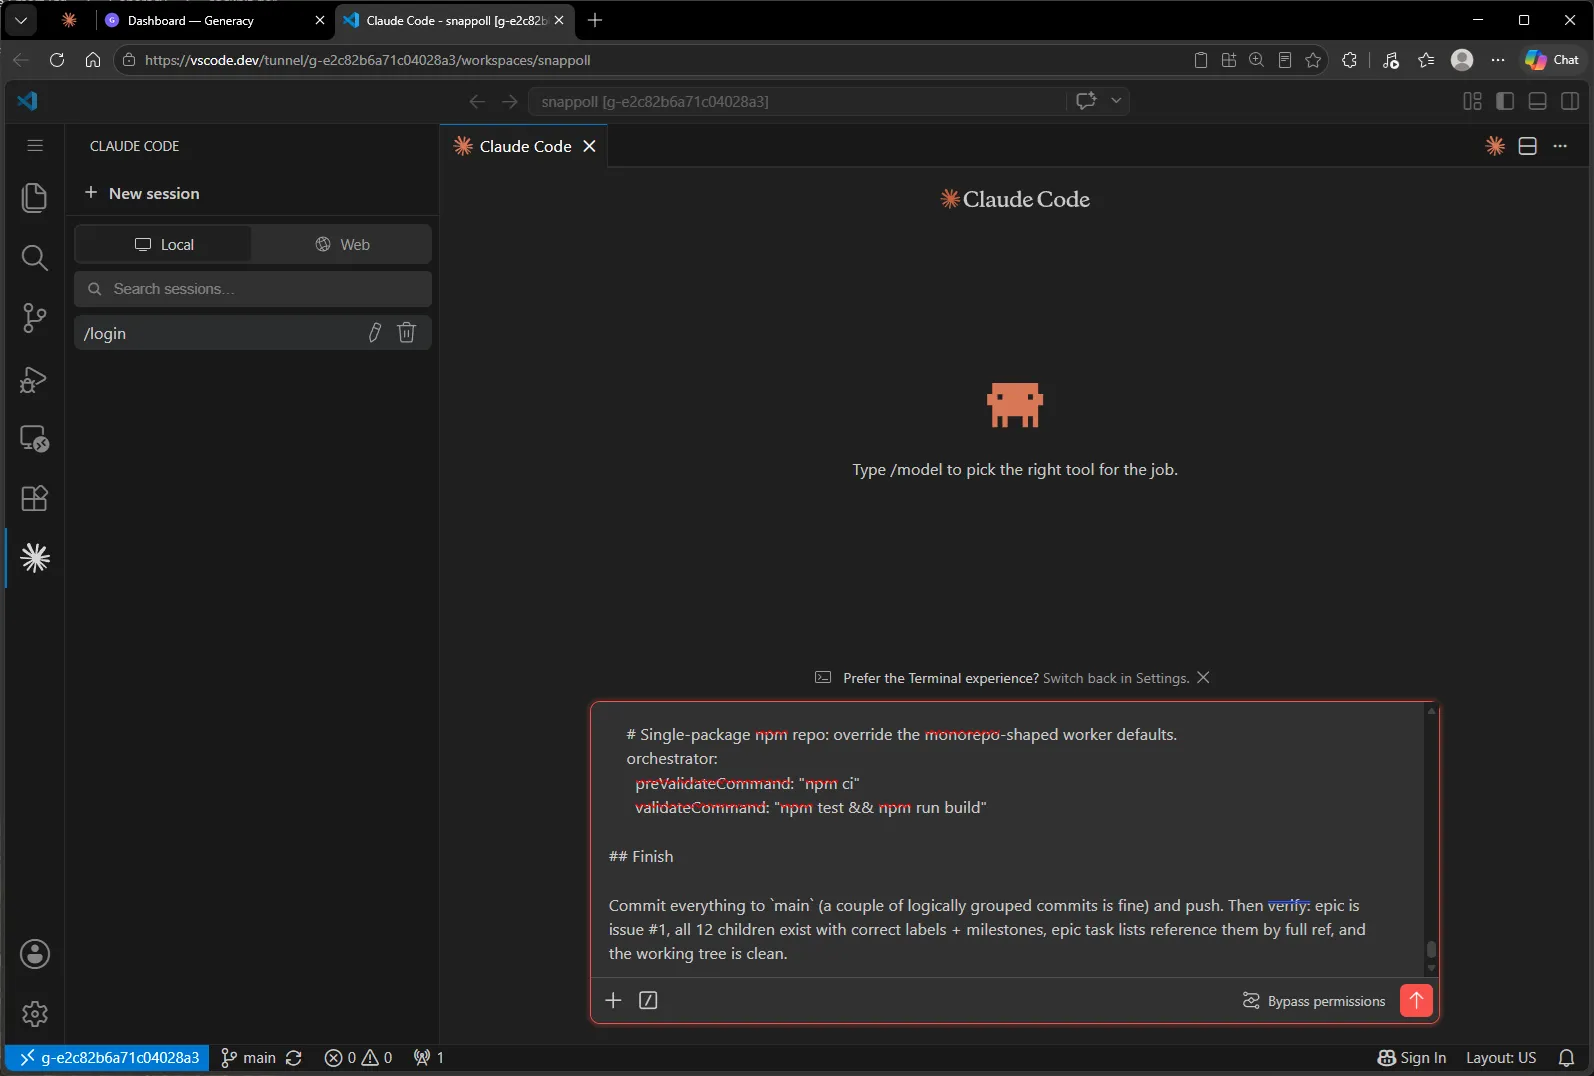
Task: Rename the /login session with pencil icon
Action: tap(375, 332)
